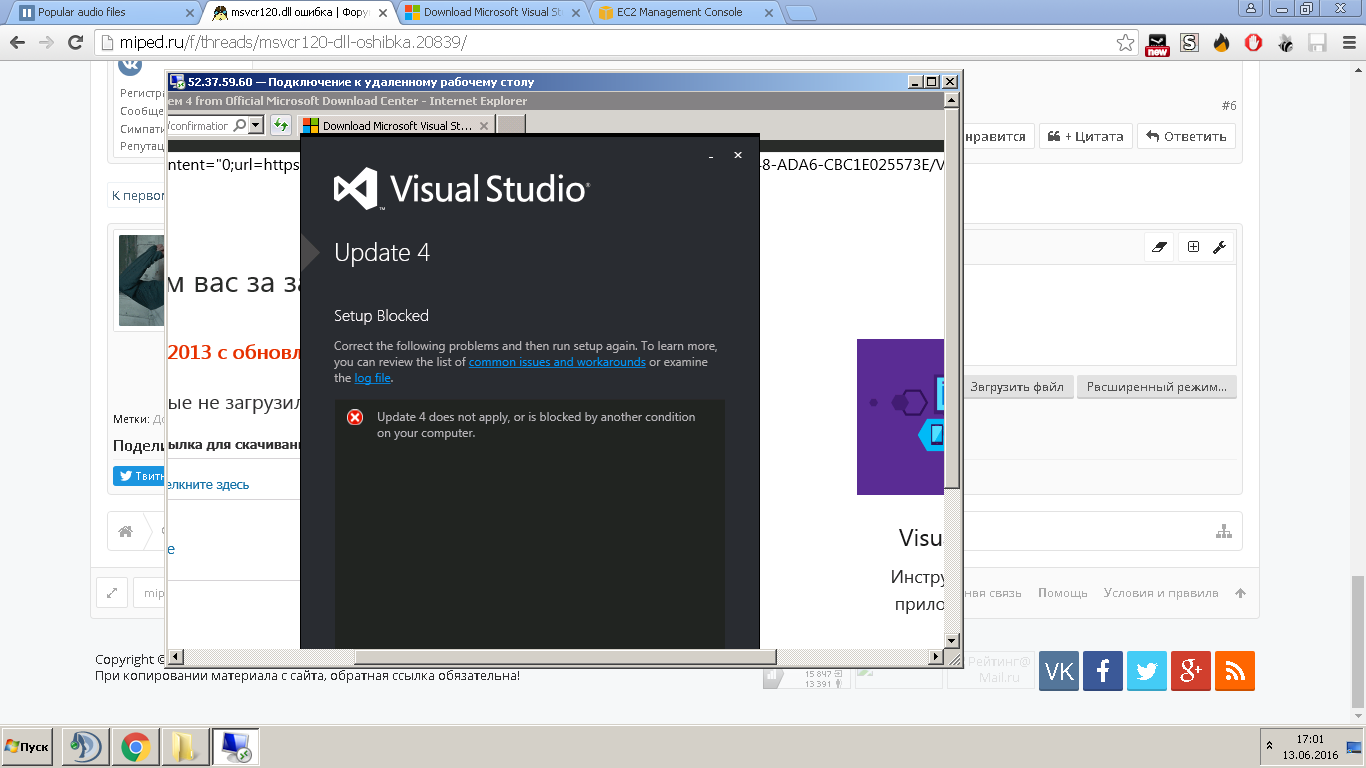Viewport: 1366px width, 768px height.
Task: Open the Facebook social button
Action: click(1103, 671)
